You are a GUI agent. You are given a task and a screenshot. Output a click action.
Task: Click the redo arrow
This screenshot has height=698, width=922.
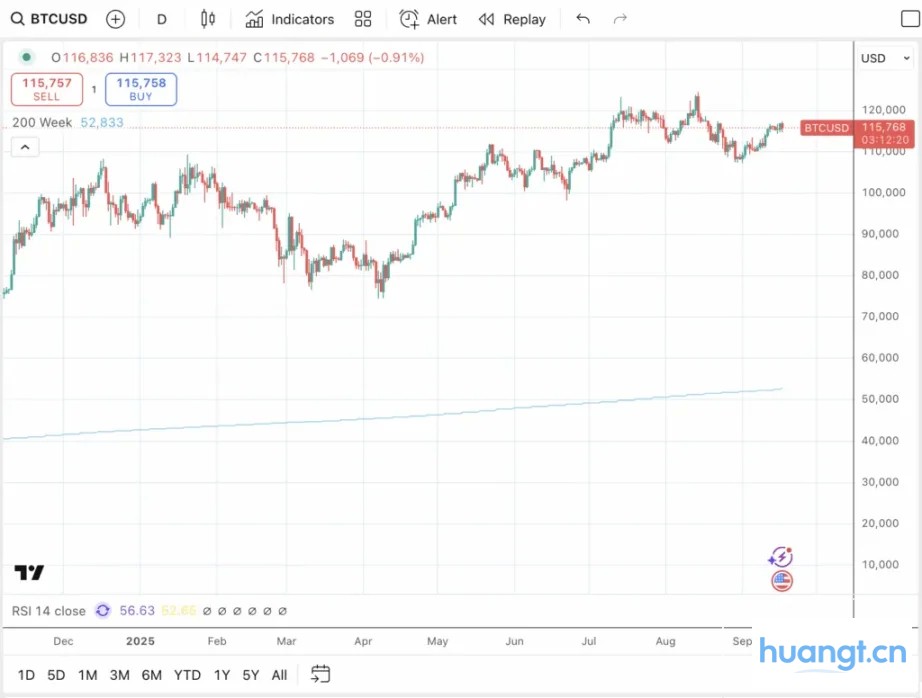pos(620,19)
